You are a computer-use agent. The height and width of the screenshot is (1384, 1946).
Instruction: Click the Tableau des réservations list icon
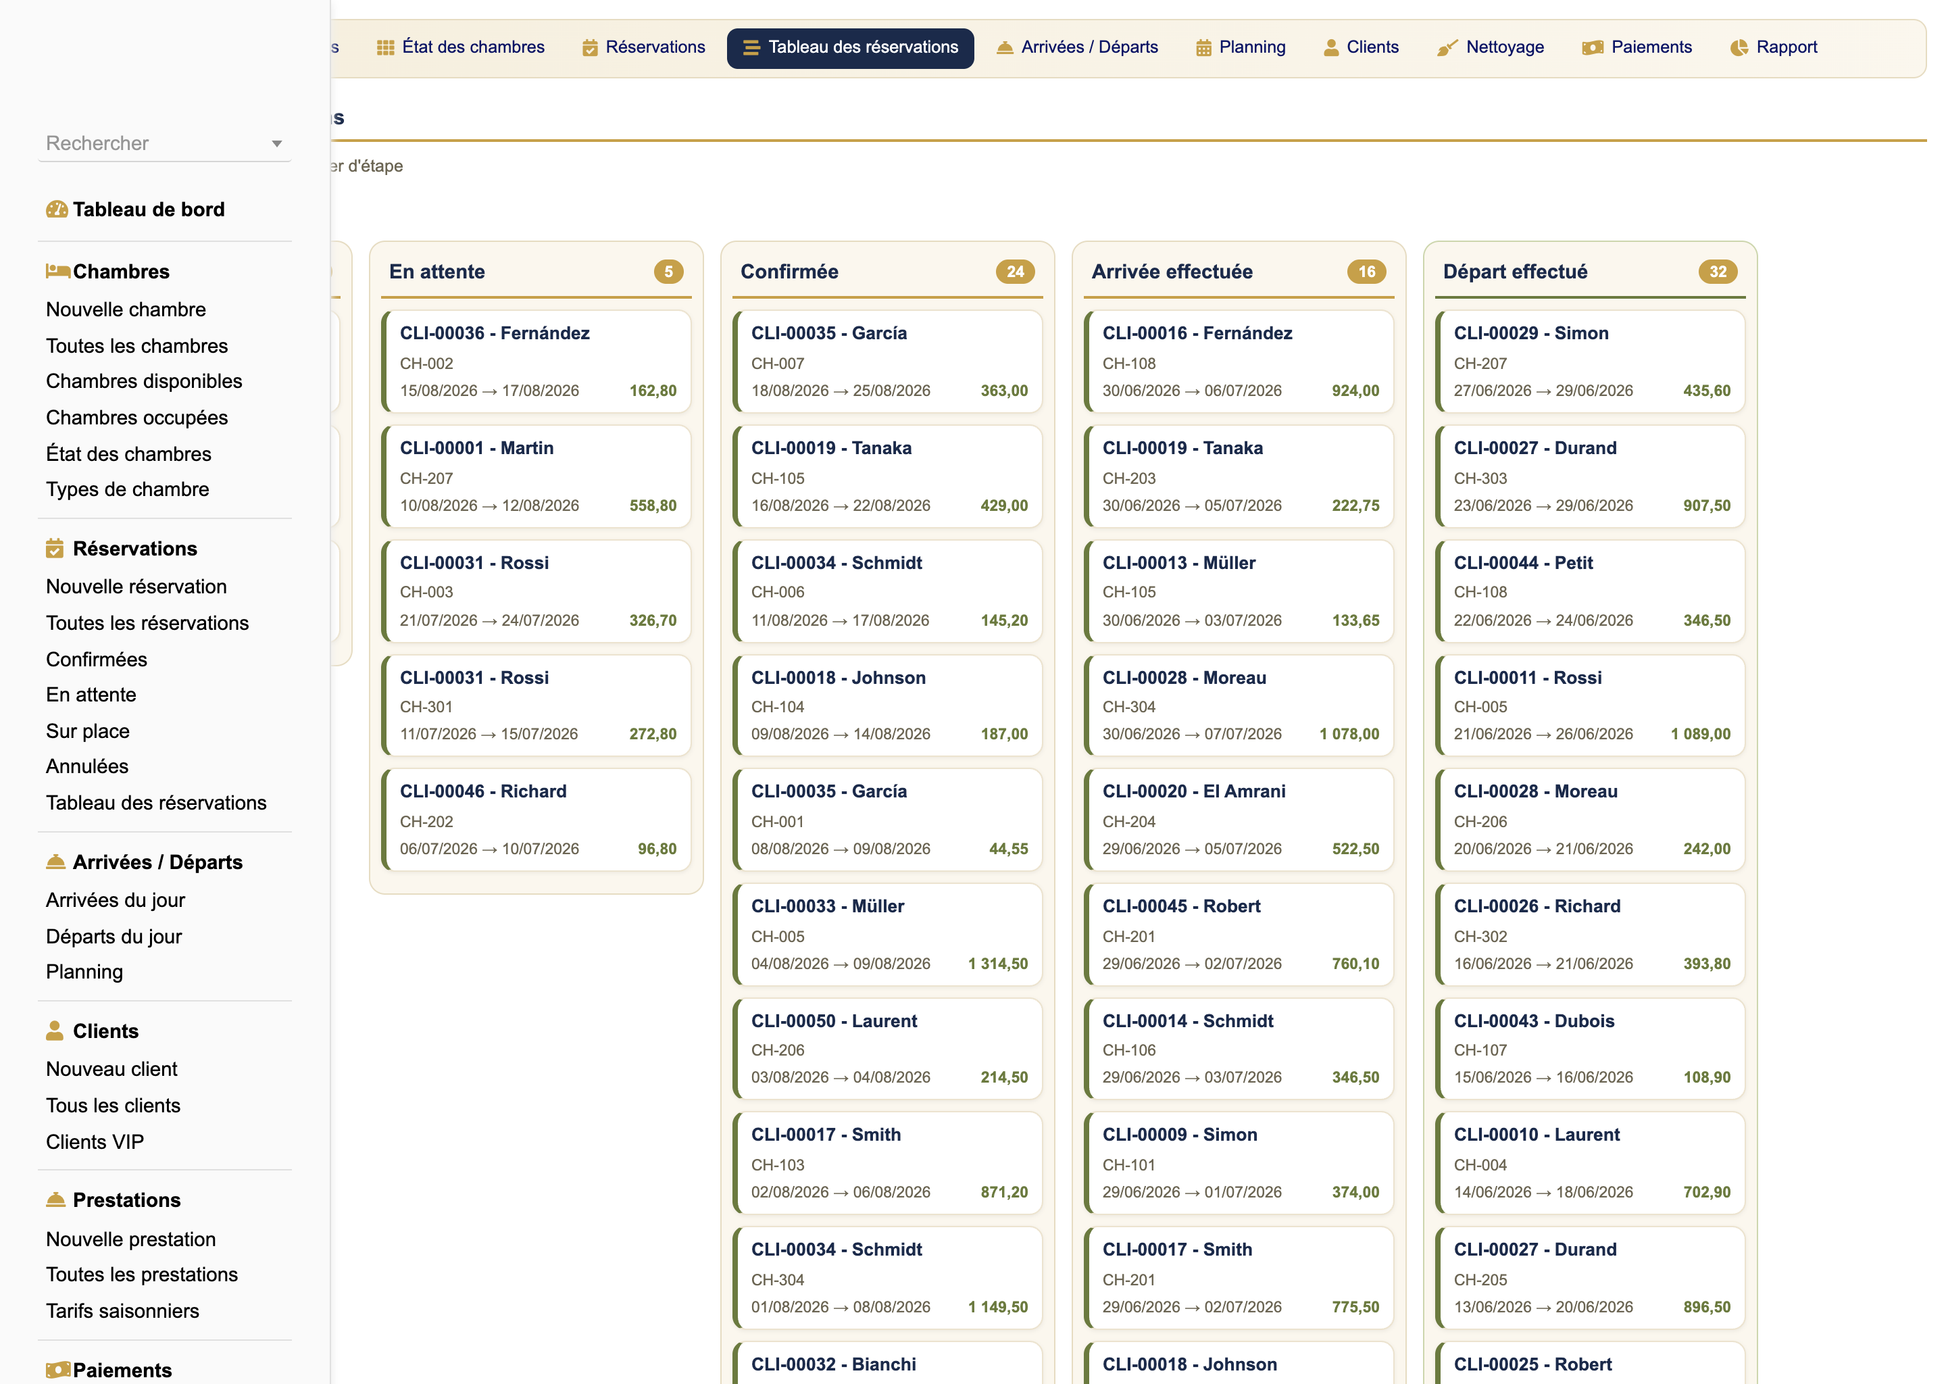click(x=751, y=47)
